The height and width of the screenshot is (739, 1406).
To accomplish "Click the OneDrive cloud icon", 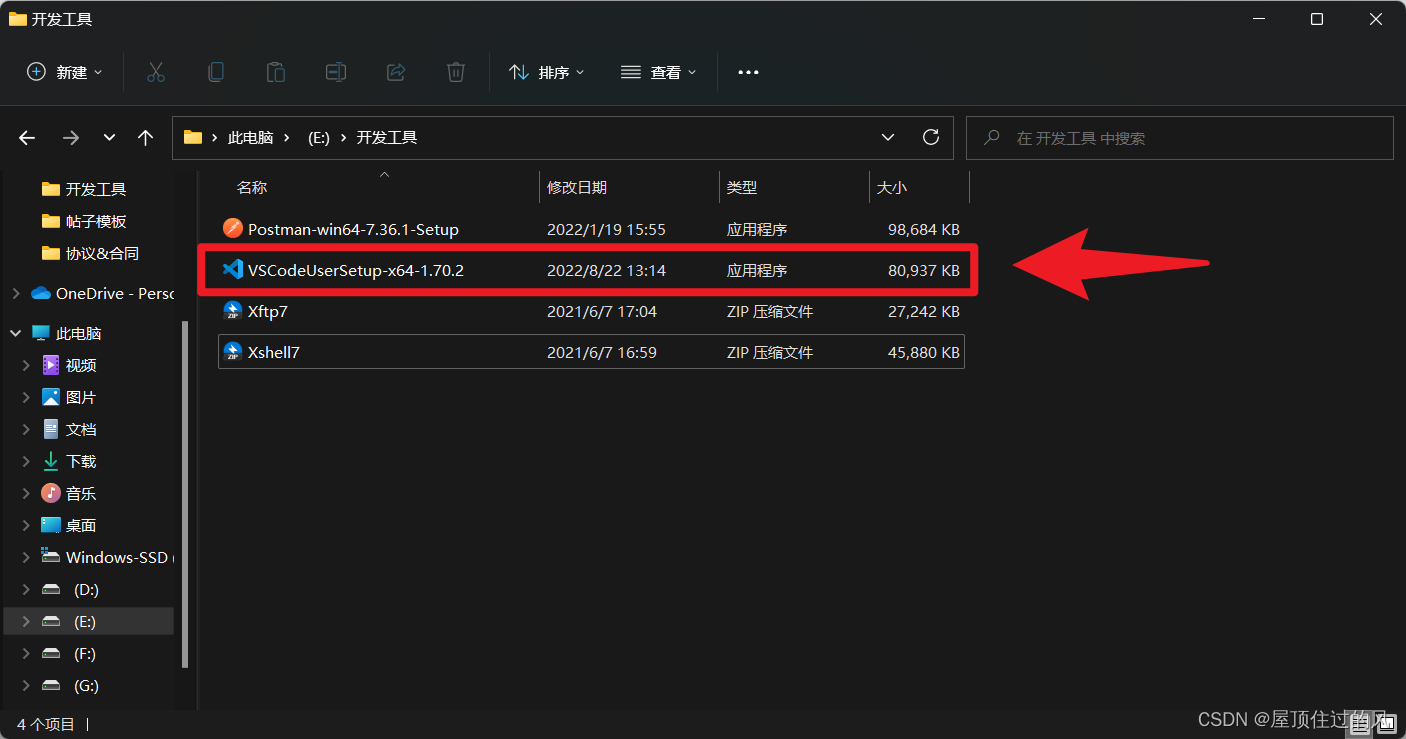I will tap(41, 293).
